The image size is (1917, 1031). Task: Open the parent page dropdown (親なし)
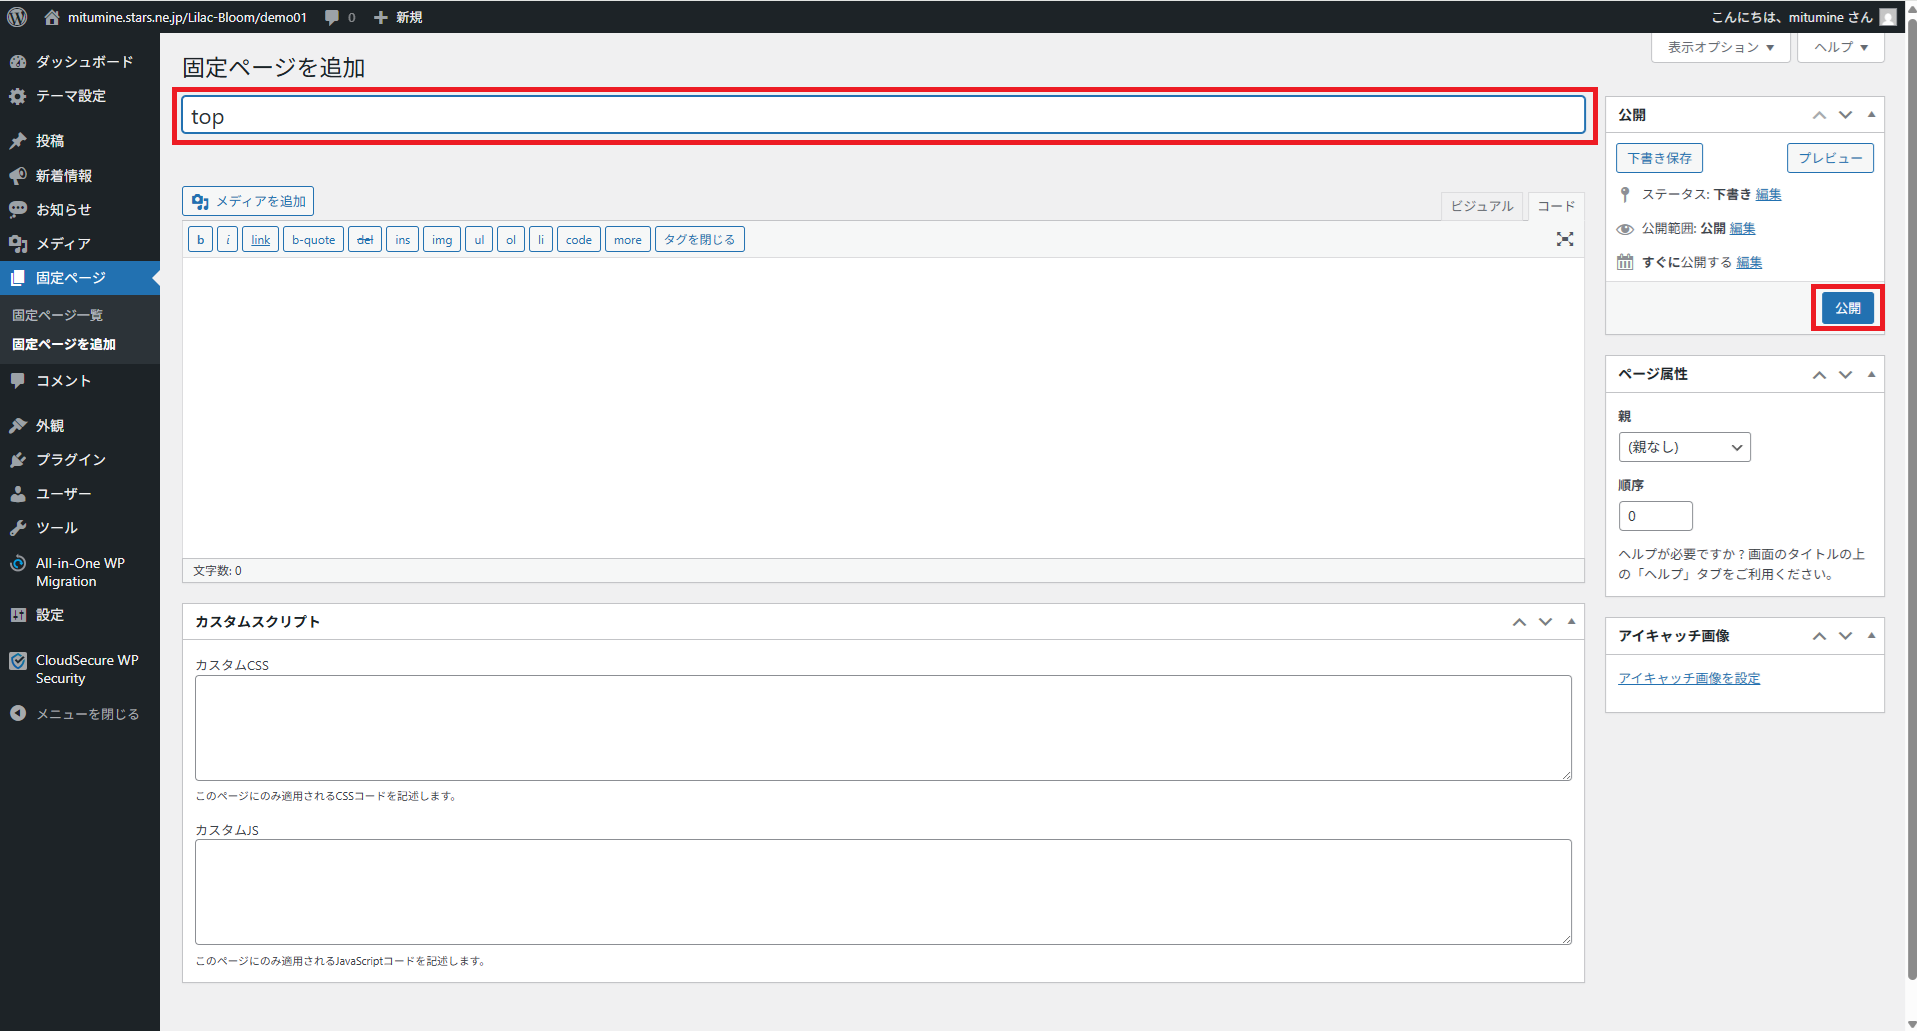click(x=1684, y=447)
